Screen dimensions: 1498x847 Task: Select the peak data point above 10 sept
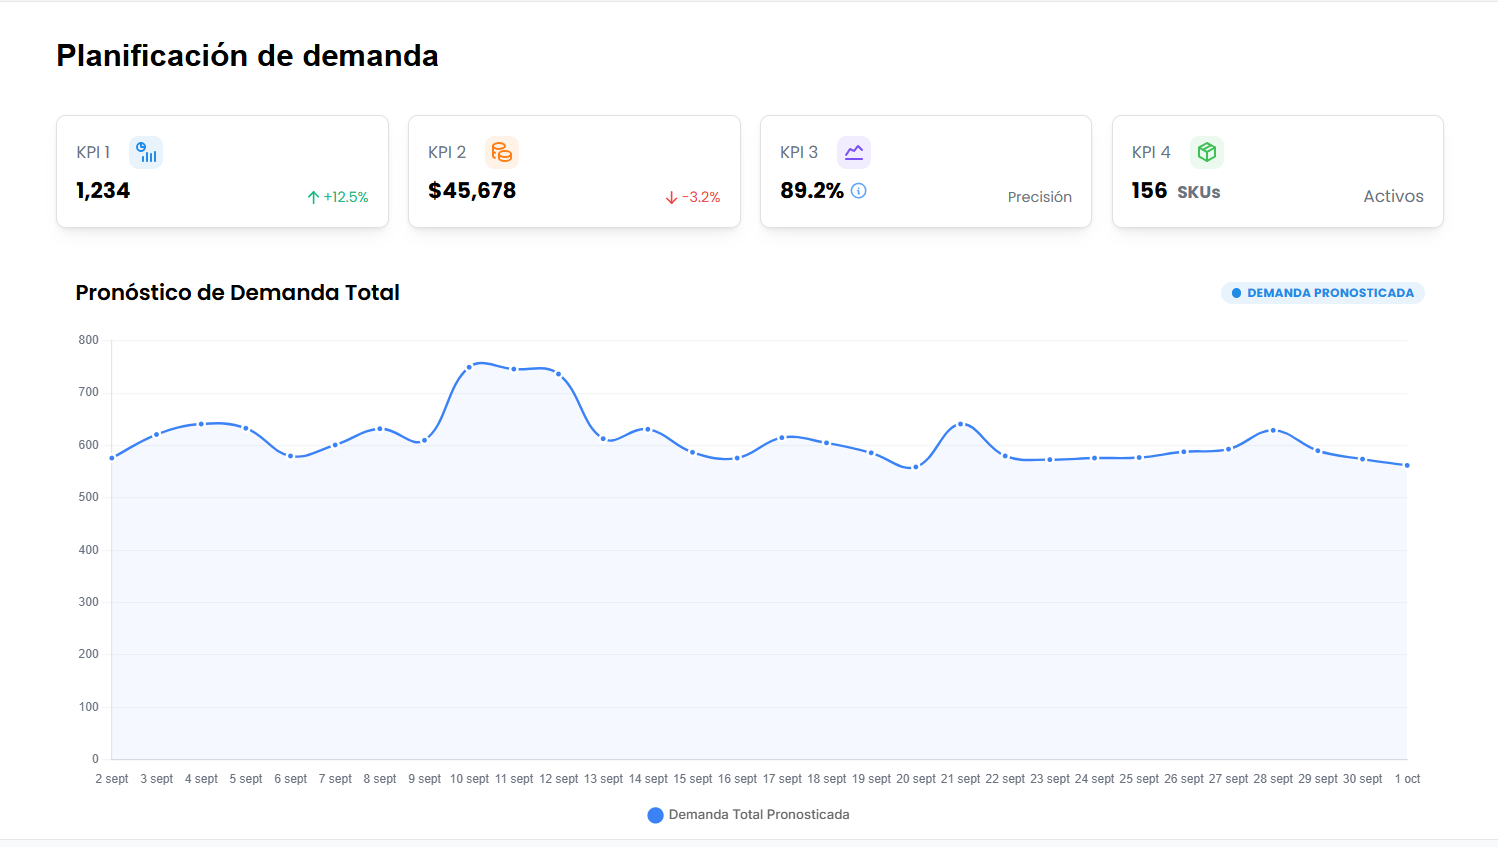pos(469,366)
